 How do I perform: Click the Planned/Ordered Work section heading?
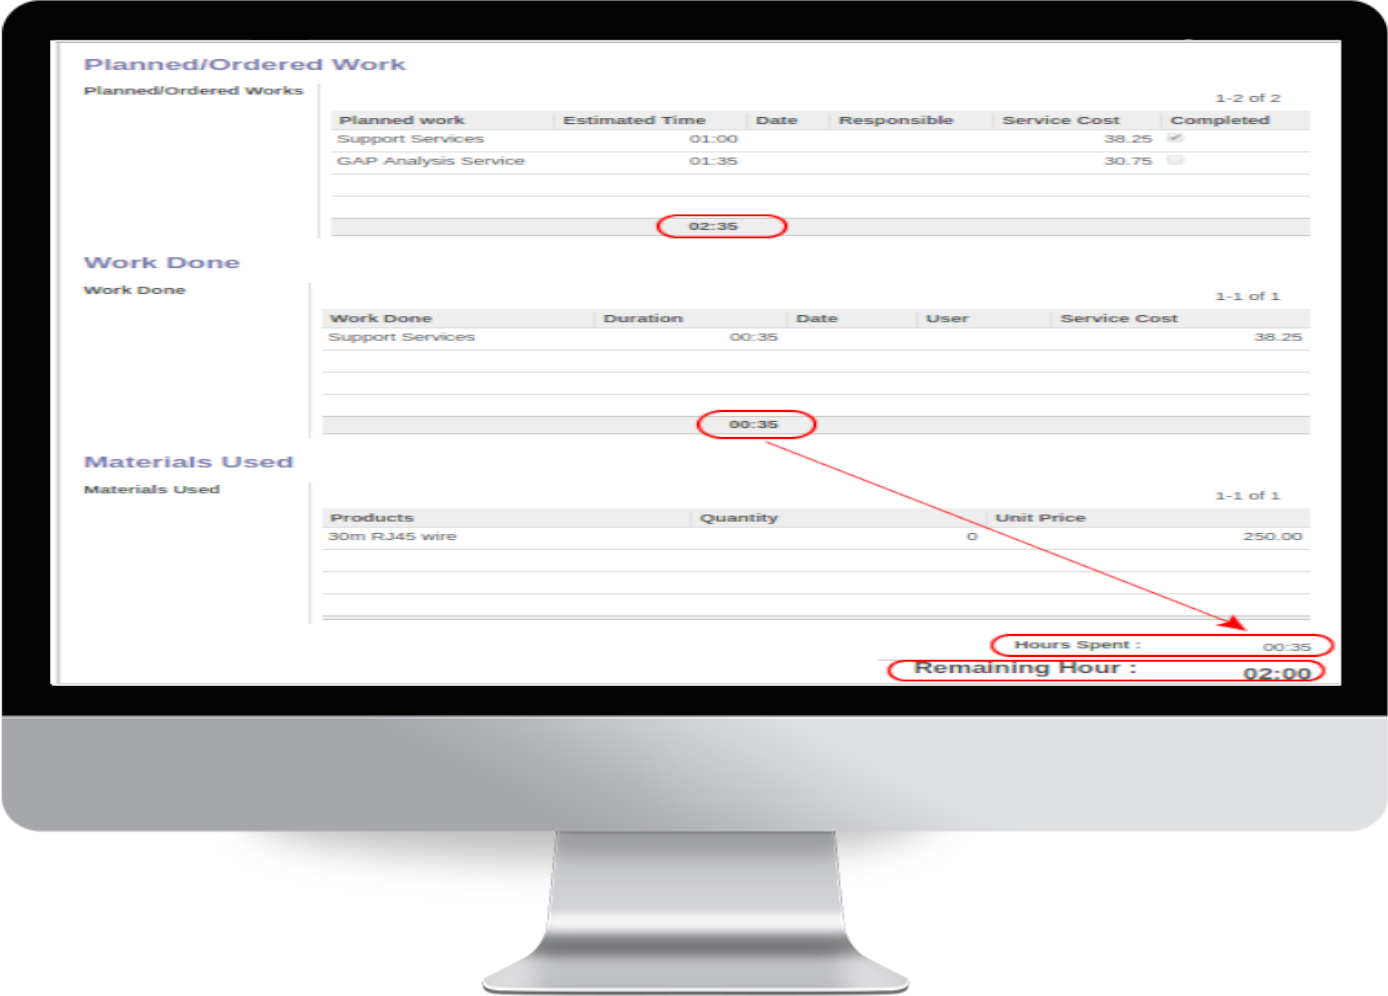tap(245, 64)
